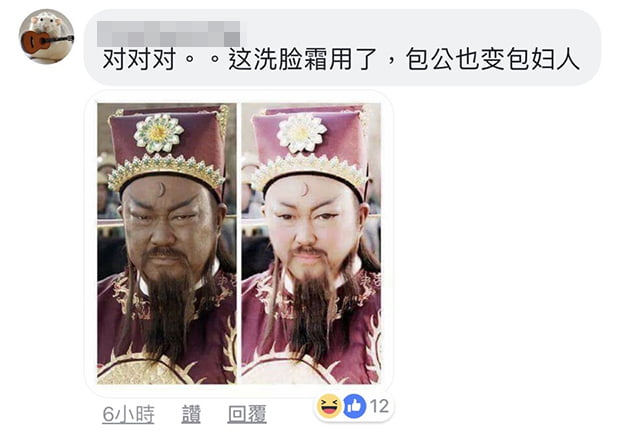Image resolution: width=640 pixels, height=446 pixels.
Task: Open the hamster with guitar profile avatar
Action: point(46,36)
